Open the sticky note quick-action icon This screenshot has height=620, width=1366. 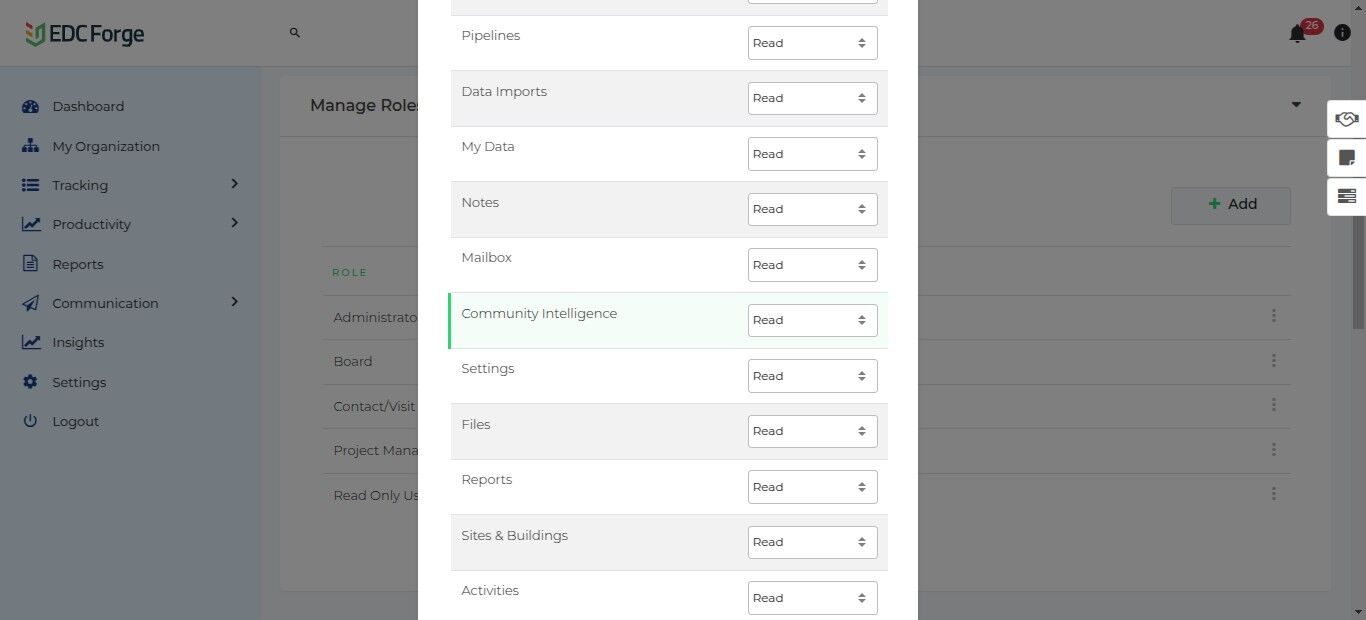point(1346,158)
